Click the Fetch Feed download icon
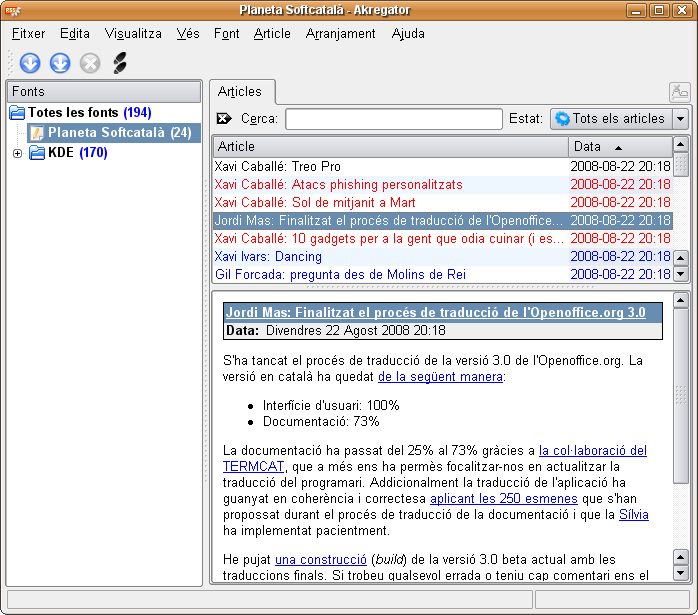The image size is (698, 615). tap(30, 63)
